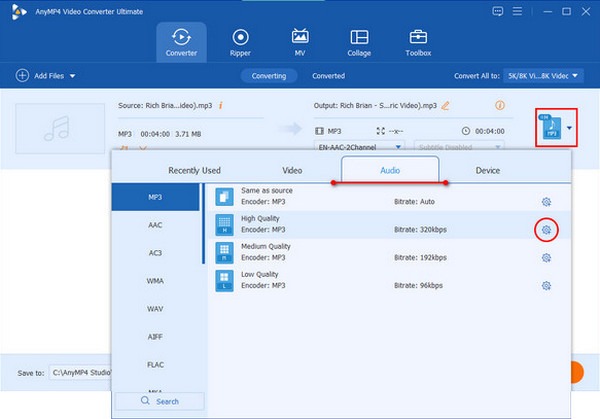Viewport: 600px width, 419px height.
Task: Edit the output file name with pencil icon
Action: click(446, 105)
